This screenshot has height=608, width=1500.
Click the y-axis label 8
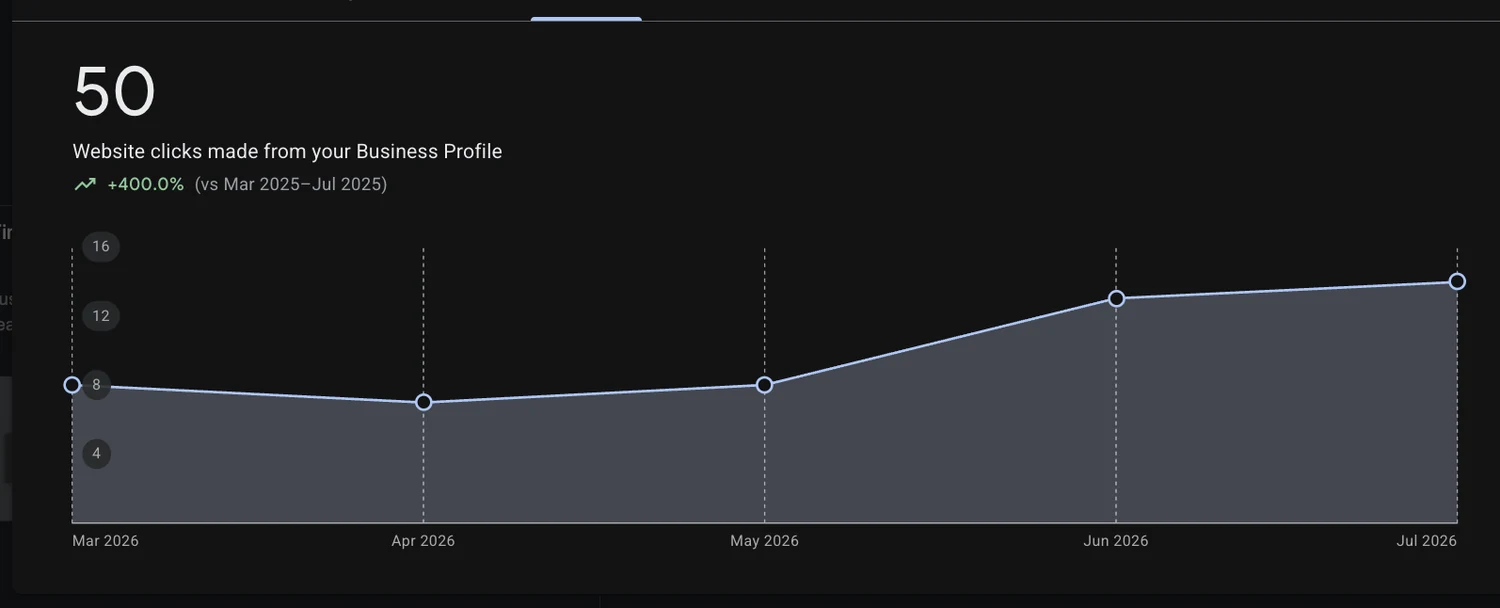point(97,385)
